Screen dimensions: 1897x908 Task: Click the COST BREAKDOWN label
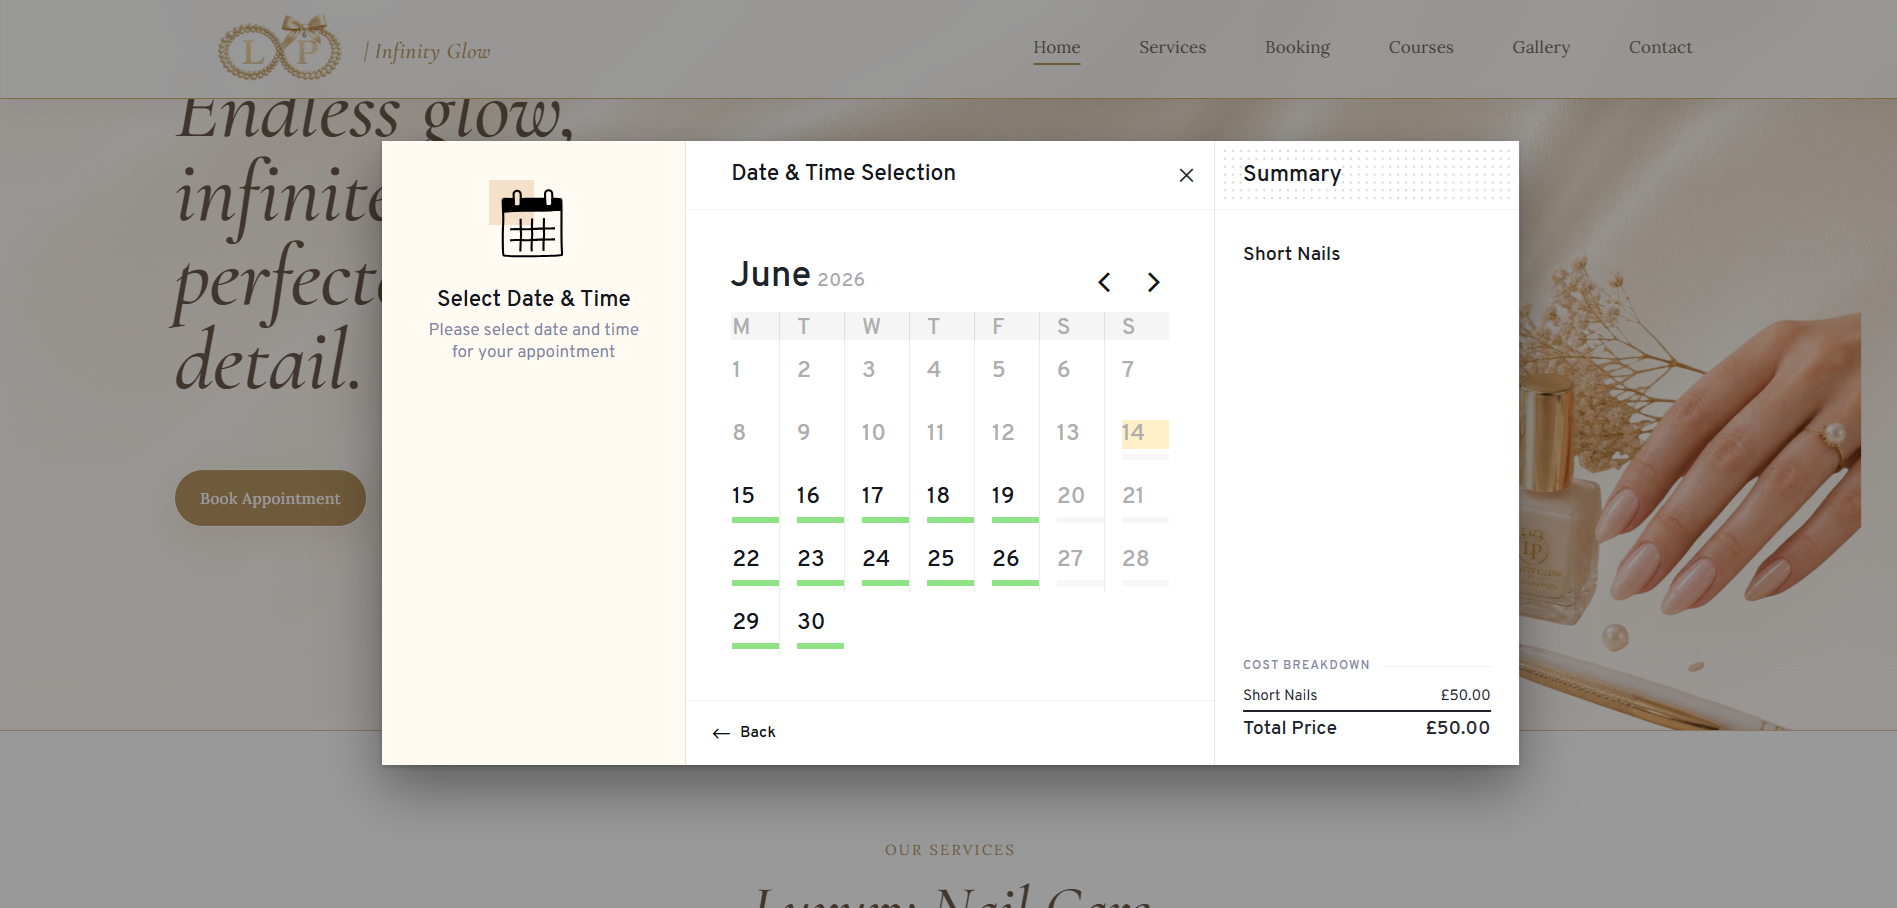point(1306,665)
